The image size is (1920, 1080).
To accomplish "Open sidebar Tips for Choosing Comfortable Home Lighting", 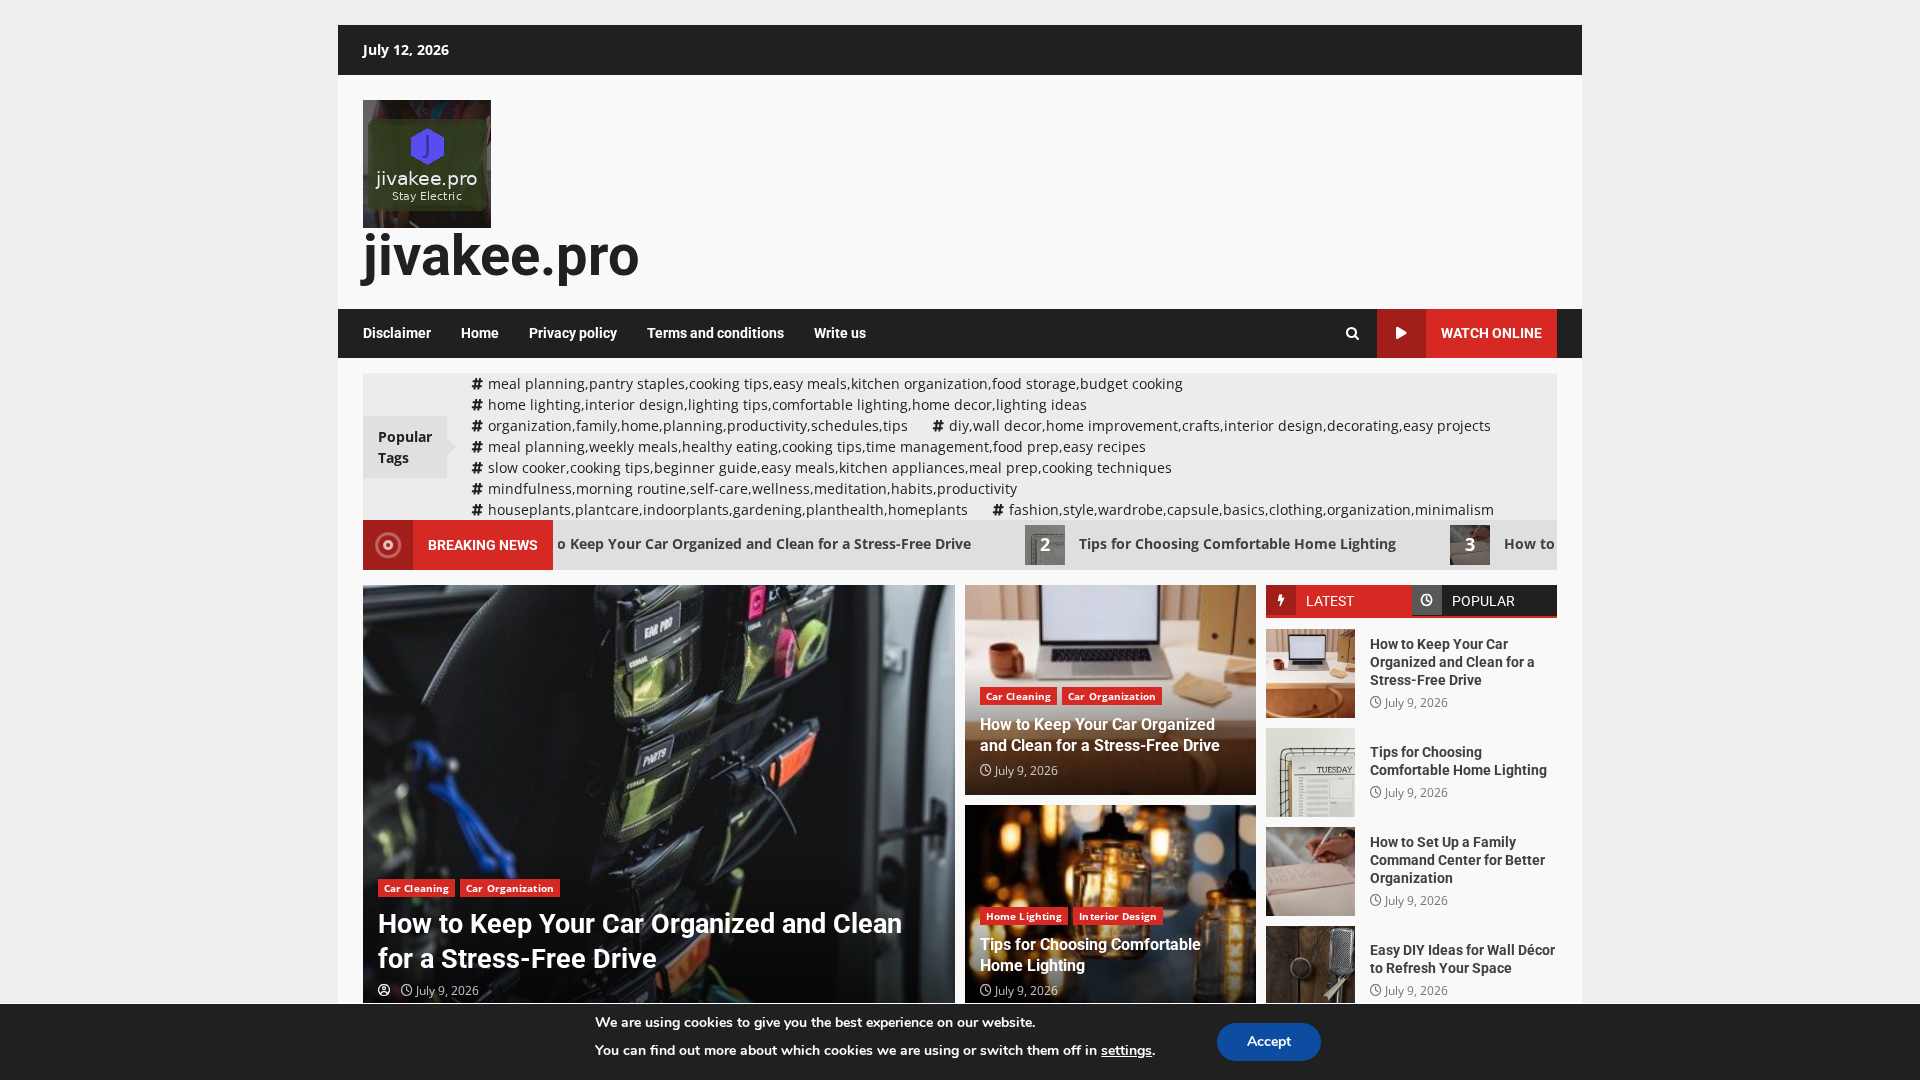I will [1458, 761].
